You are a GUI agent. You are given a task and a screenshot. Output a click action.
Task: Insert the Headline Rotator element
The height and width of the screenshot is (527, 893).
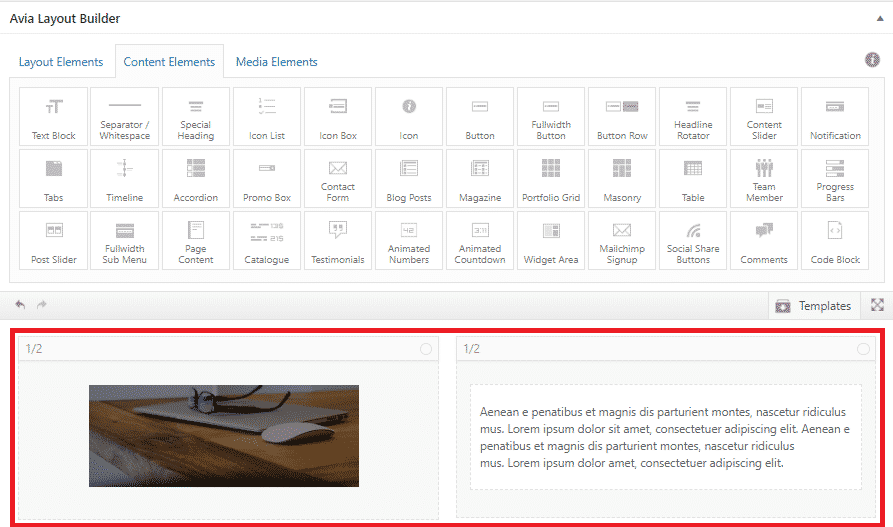point(693,117)
